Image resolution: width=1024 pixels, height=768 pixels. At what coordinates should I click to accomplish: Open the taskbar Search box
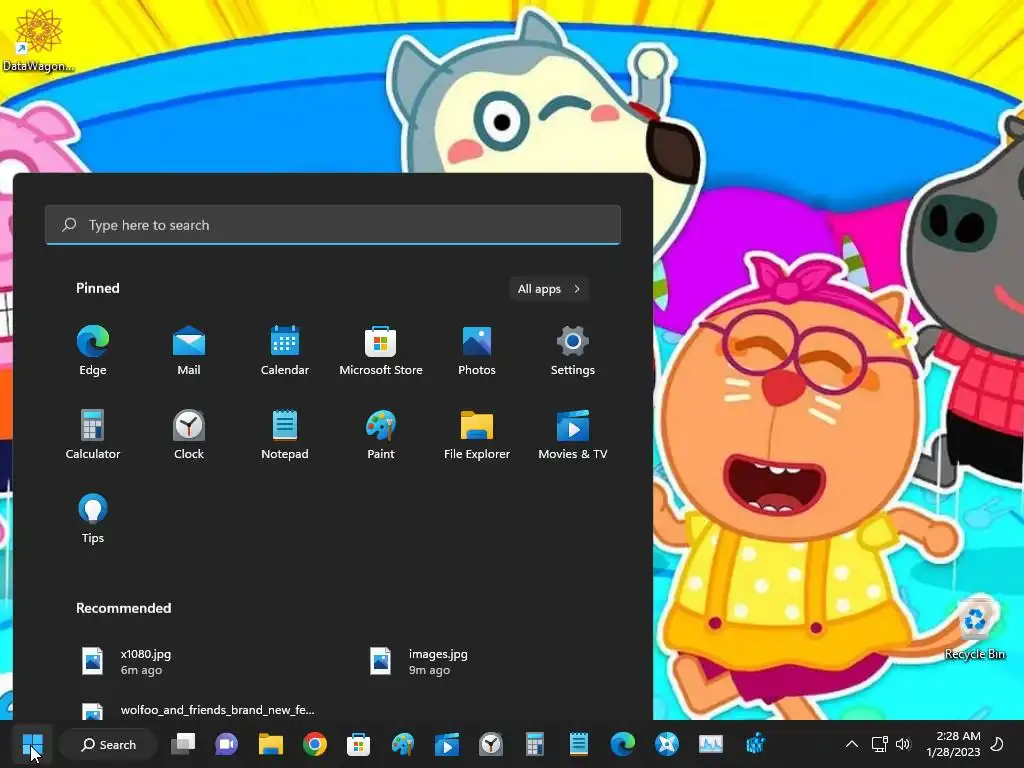click(108, 744)
